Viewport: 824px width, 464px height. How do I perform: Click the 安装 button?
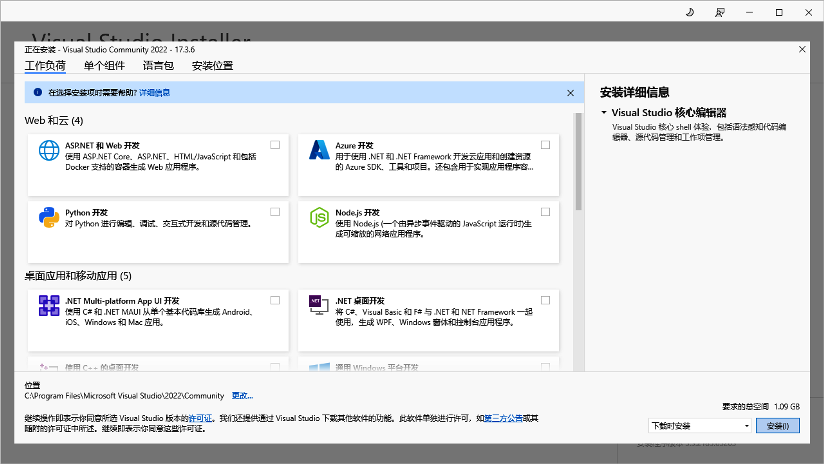[x=778, y=426]
